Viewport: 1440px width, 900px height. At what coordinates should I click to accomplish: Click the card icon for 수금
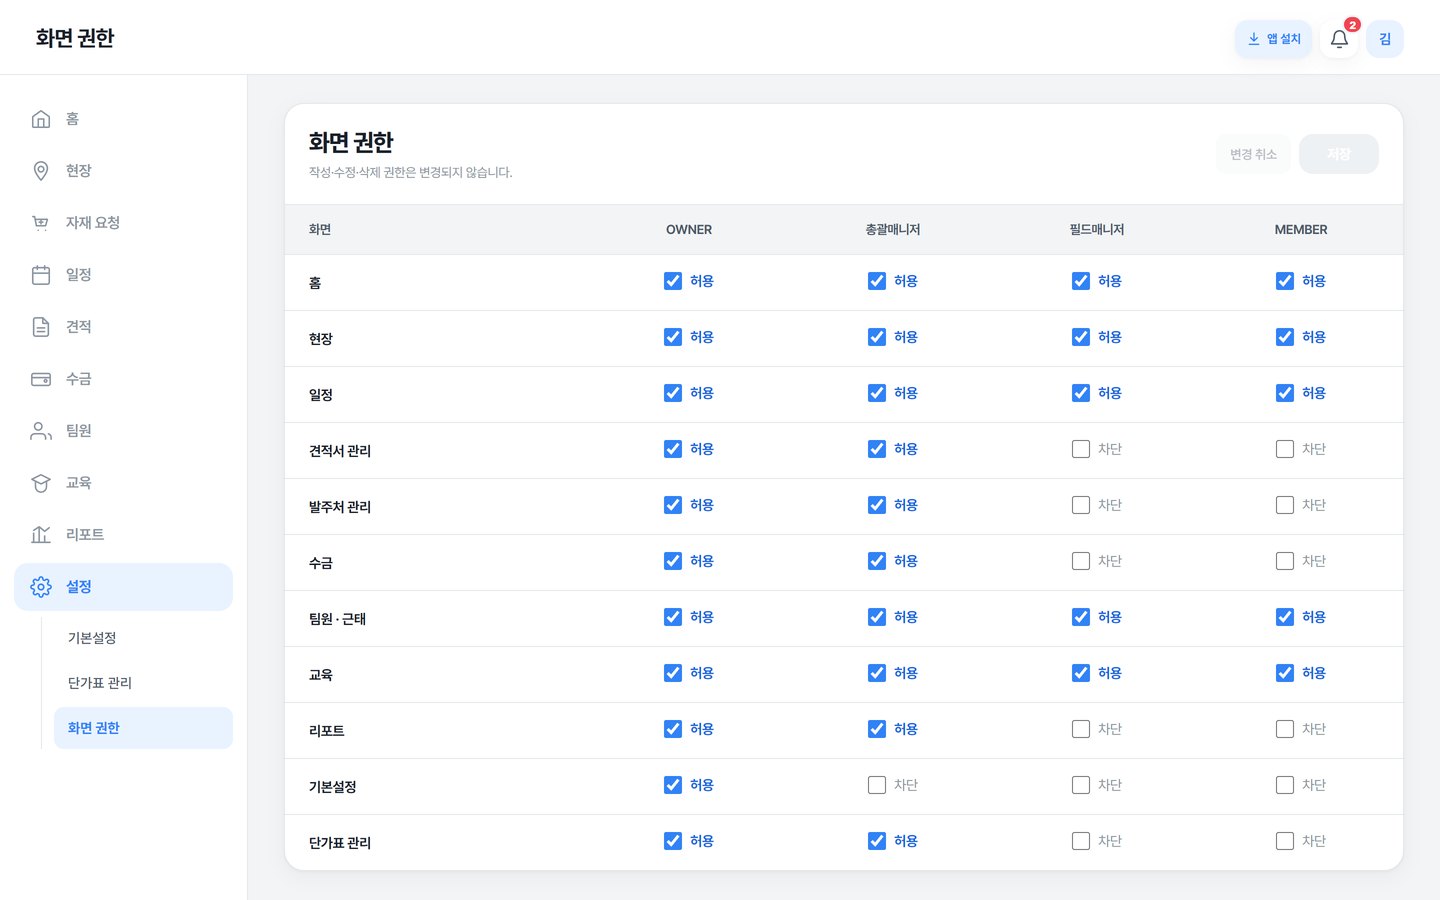[41, 379]
